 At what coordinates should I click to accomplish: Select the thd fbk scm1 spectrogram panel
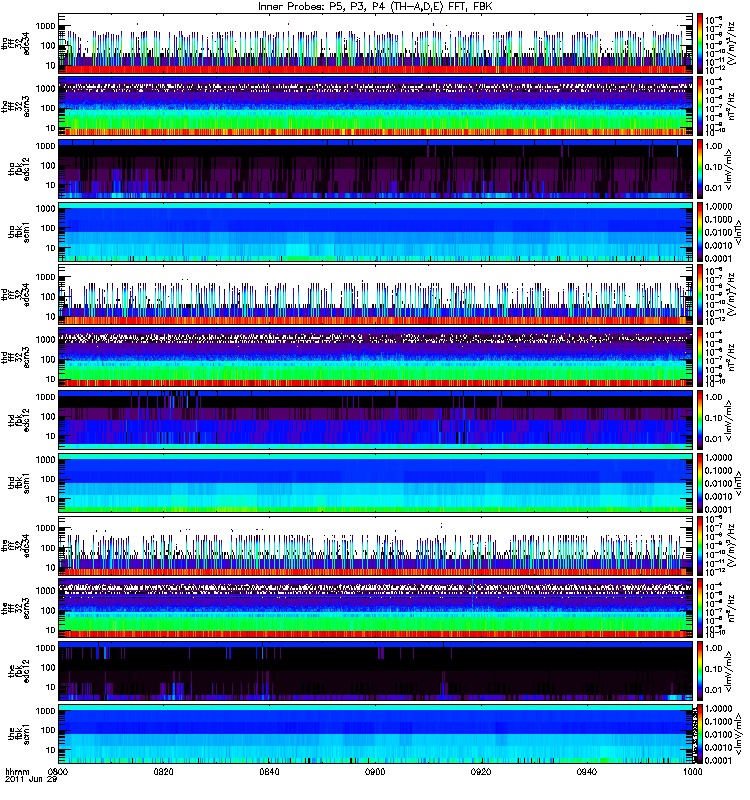click(x=376, y=483)
